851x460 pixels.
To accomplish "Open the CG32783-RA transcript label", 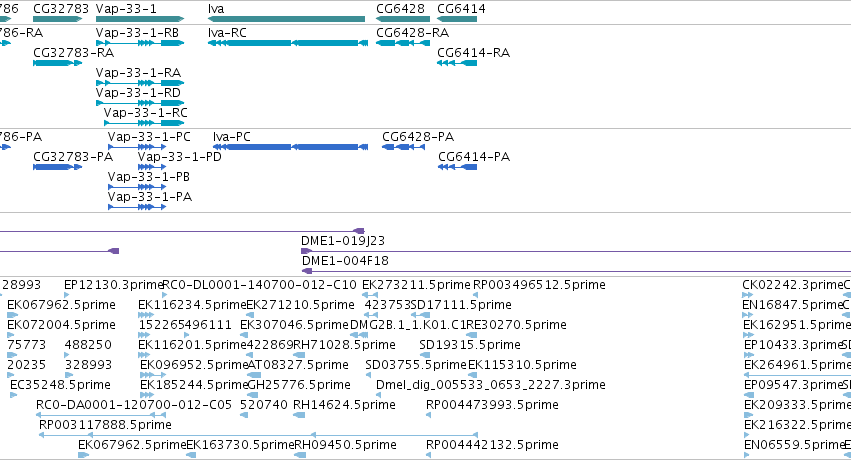I will (74, 53).
